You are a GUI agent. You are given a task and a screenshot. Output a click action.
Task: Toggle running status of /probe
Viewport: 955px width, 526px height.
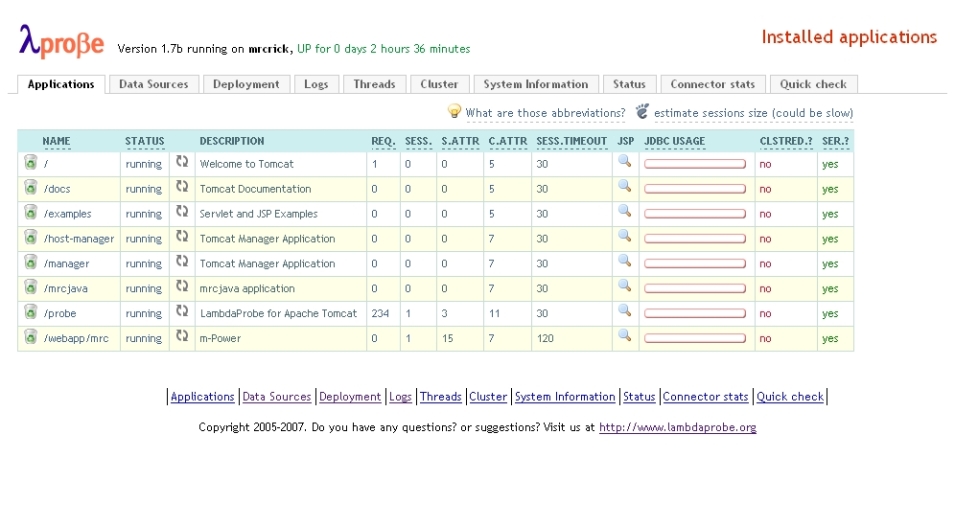point(144,314)
